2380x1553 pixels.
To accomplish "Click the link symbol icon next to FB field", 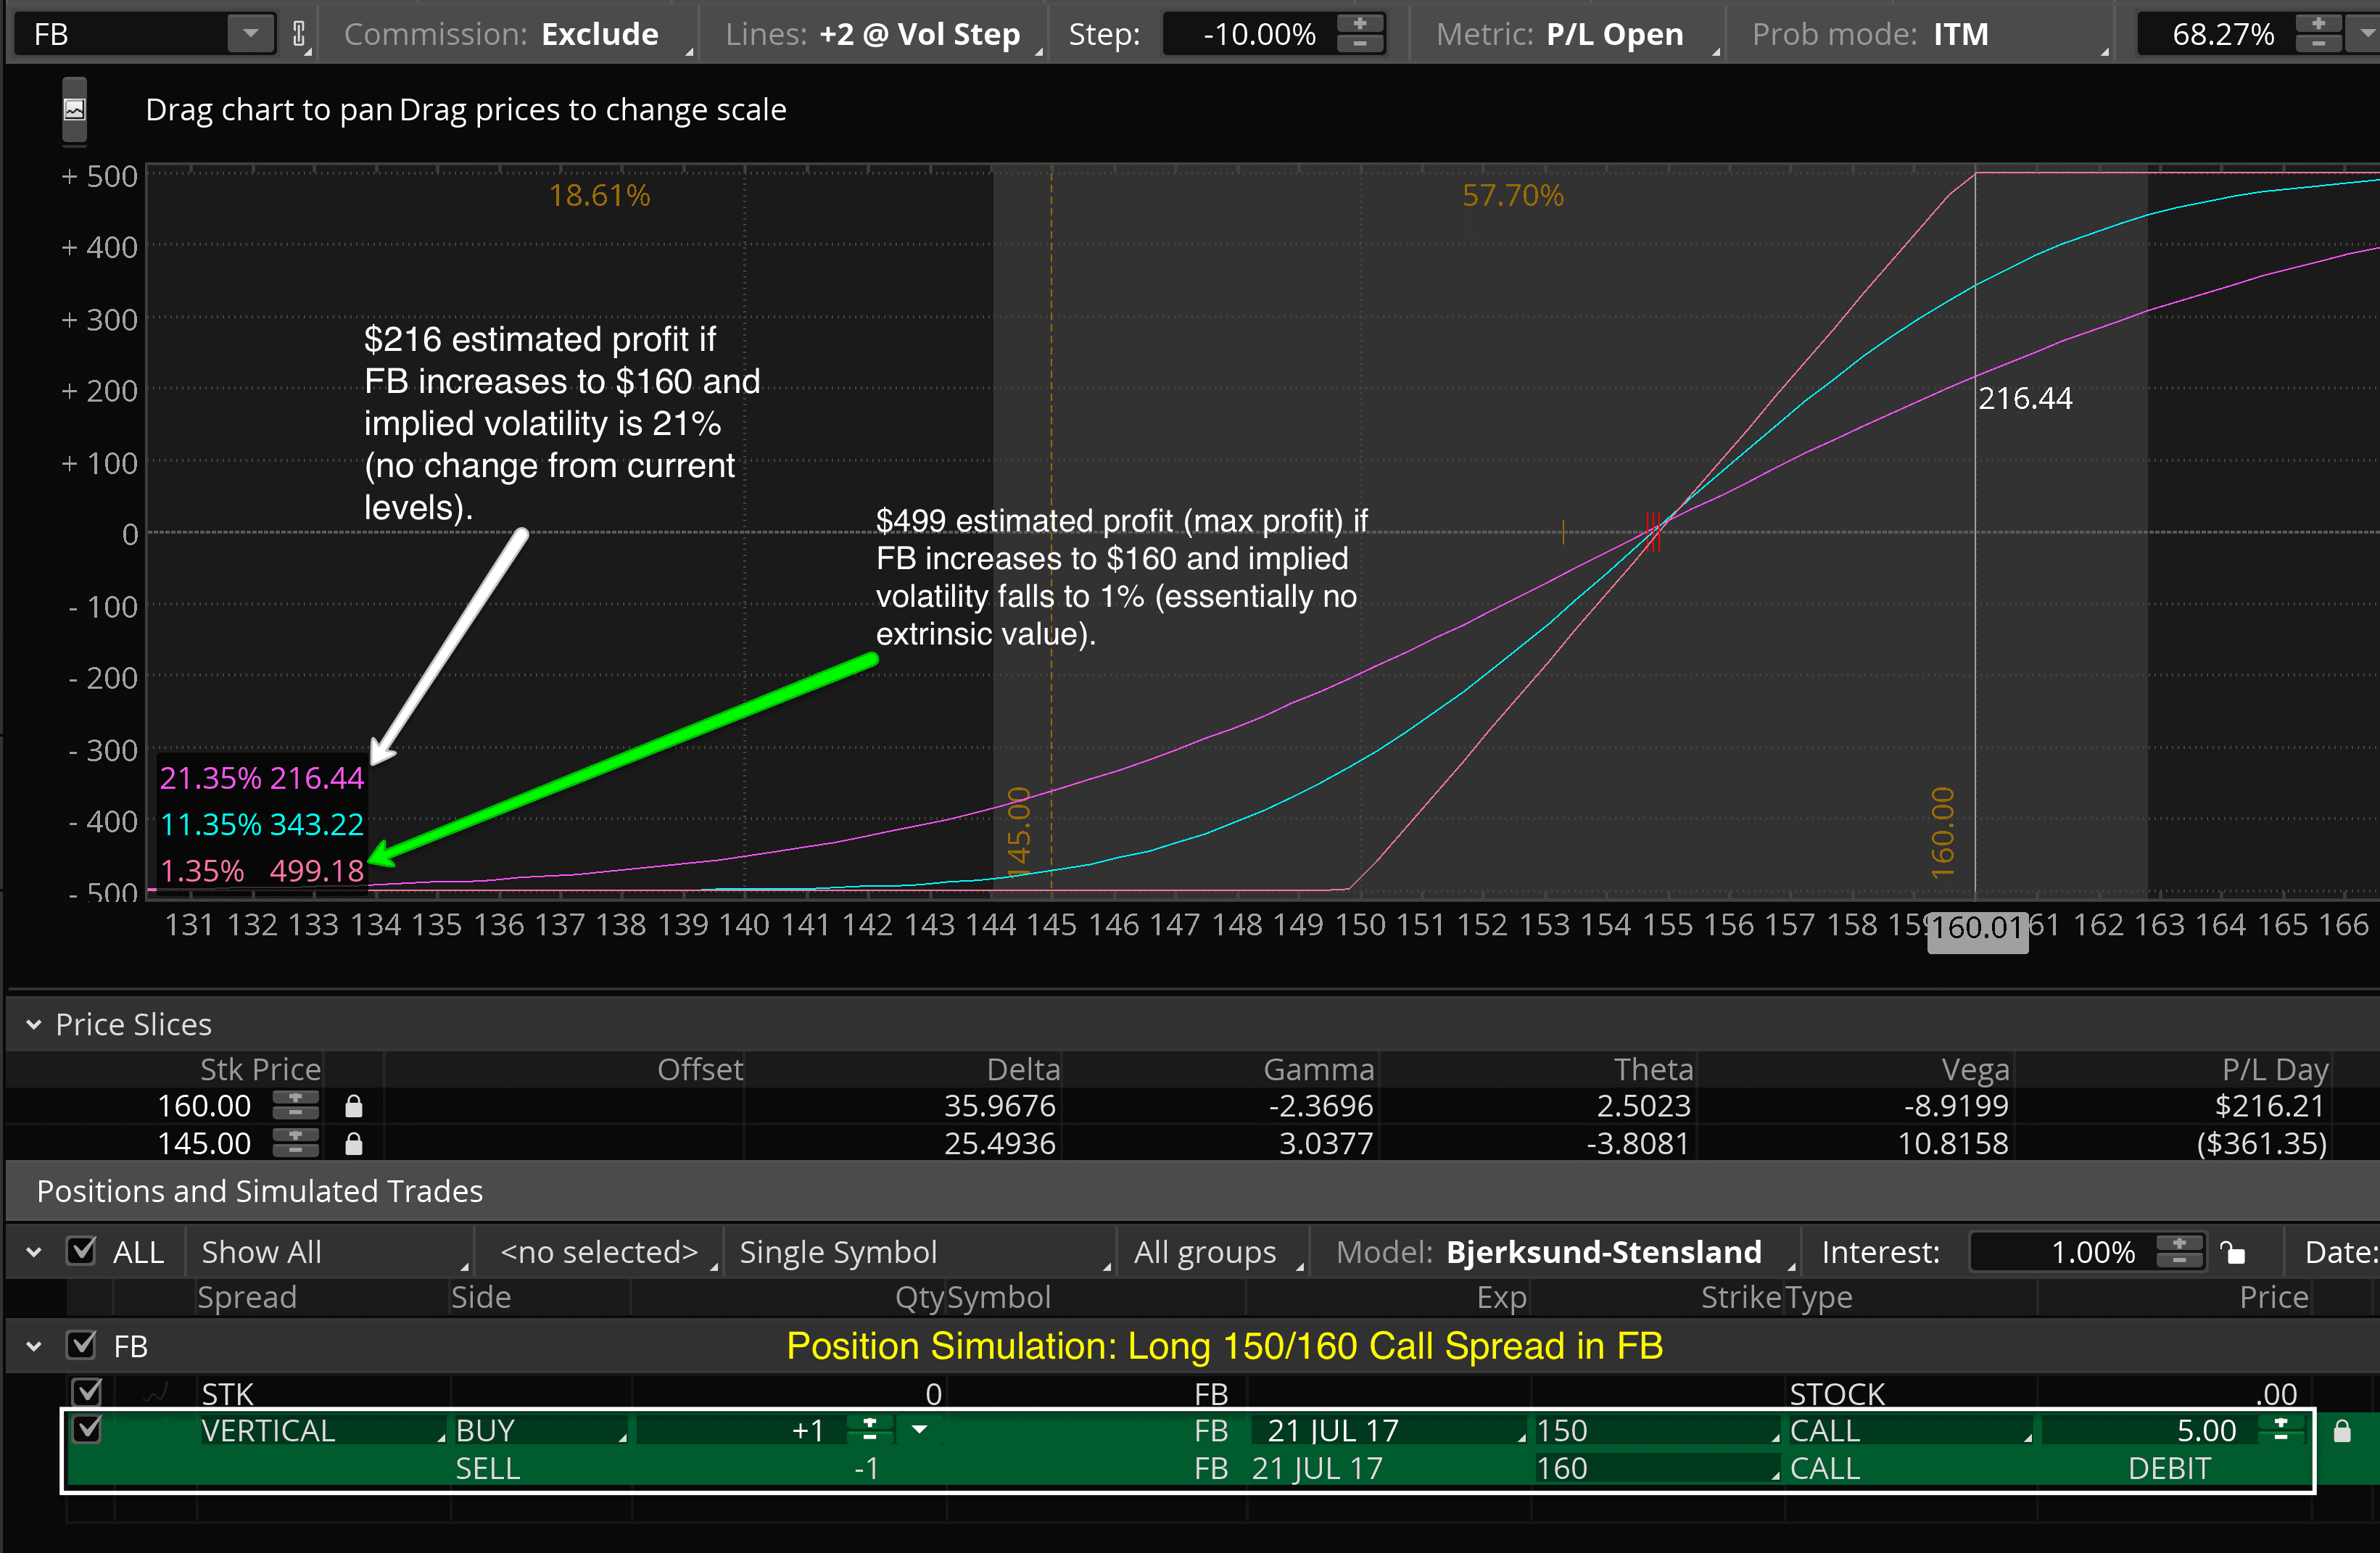I will 299,35.
